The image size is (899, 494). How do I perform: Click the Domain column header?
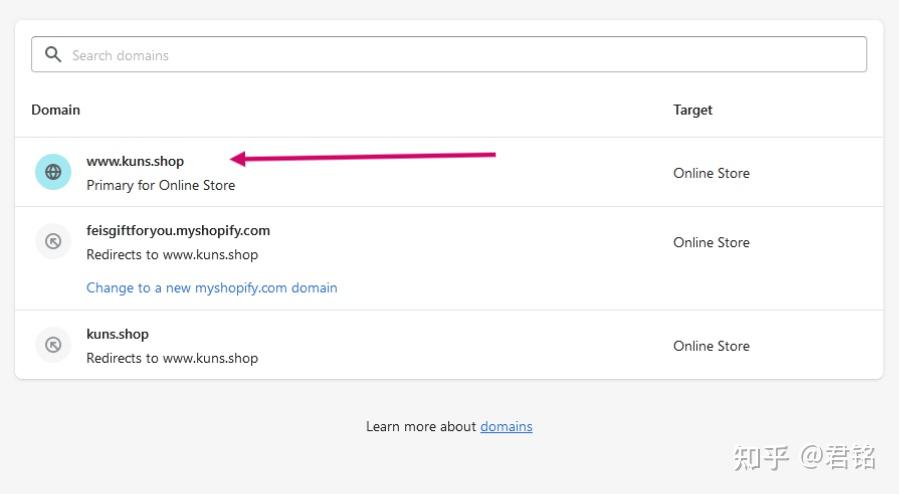[56, 109]
